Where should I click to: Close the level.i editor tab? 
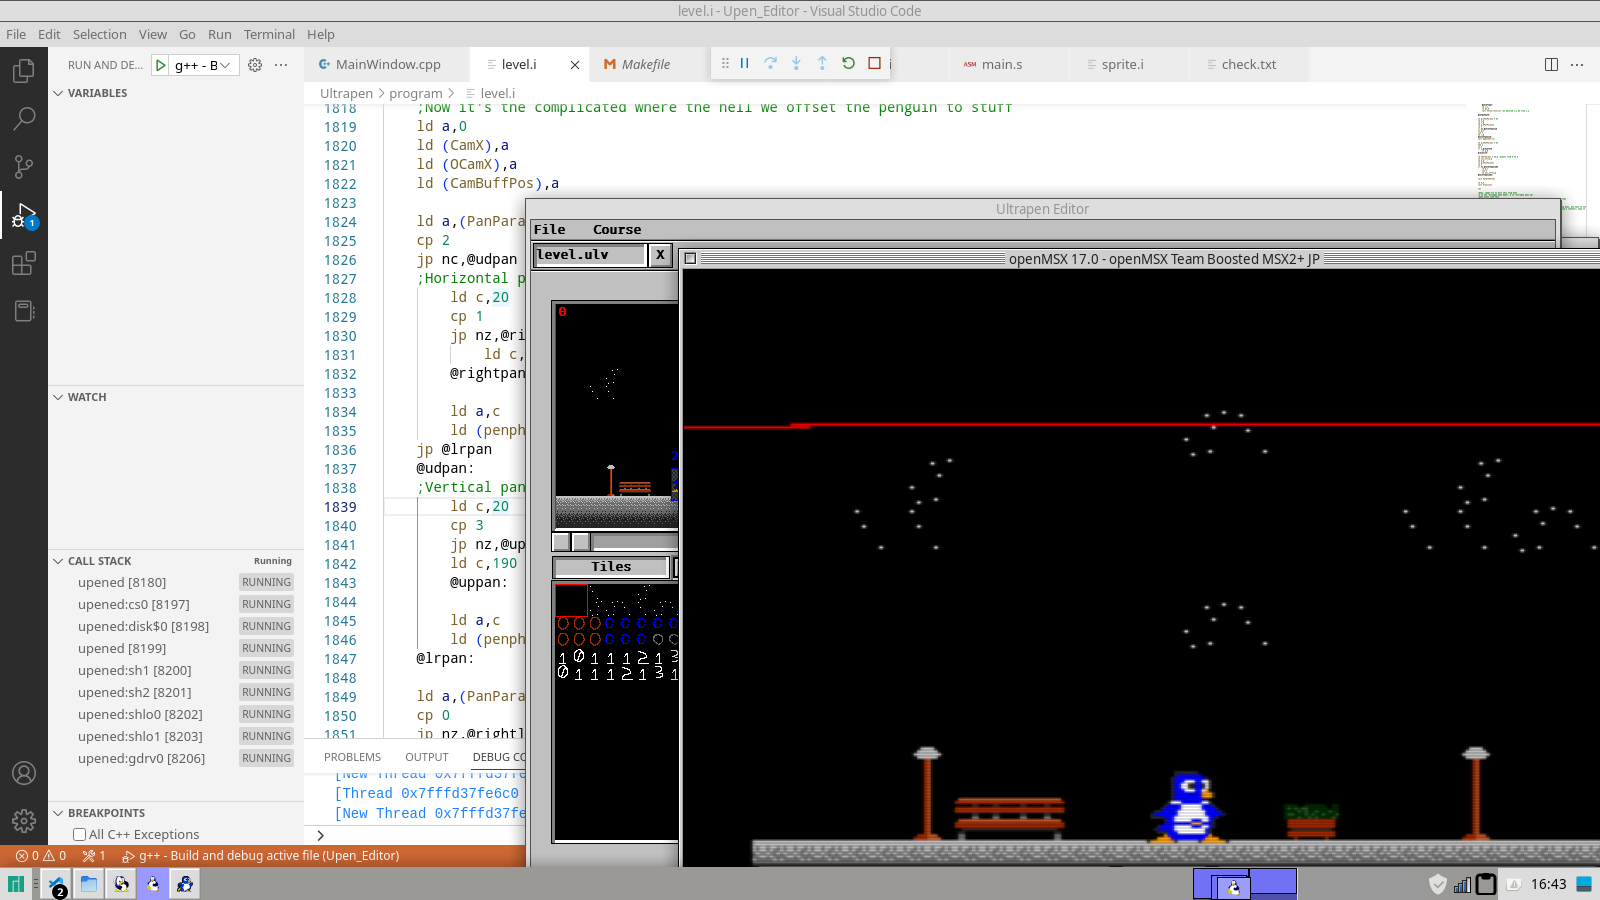coord(575,65)
